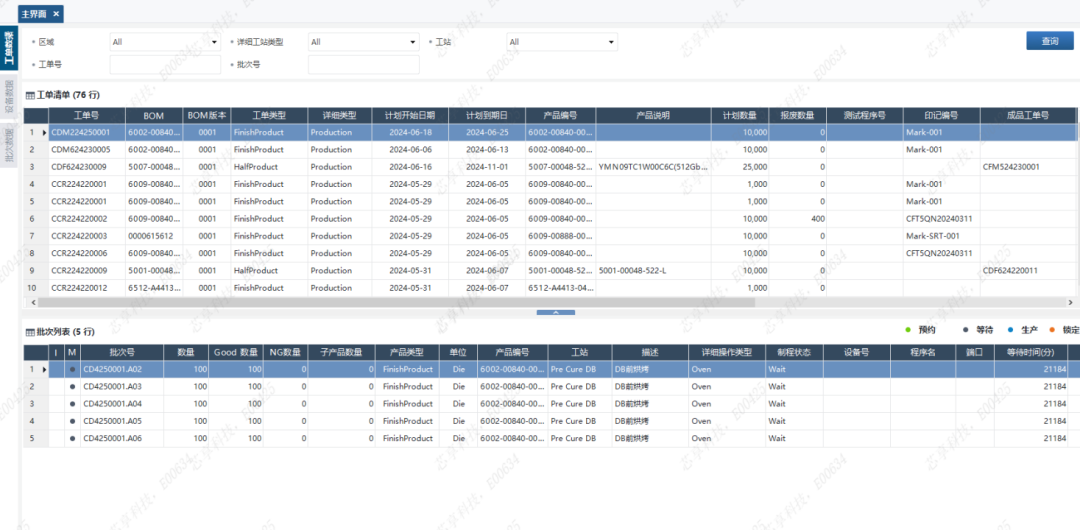Collapse the work order panel with the chevron
The width and height of the screenshot is (1080, 530).
pos(555,312)
